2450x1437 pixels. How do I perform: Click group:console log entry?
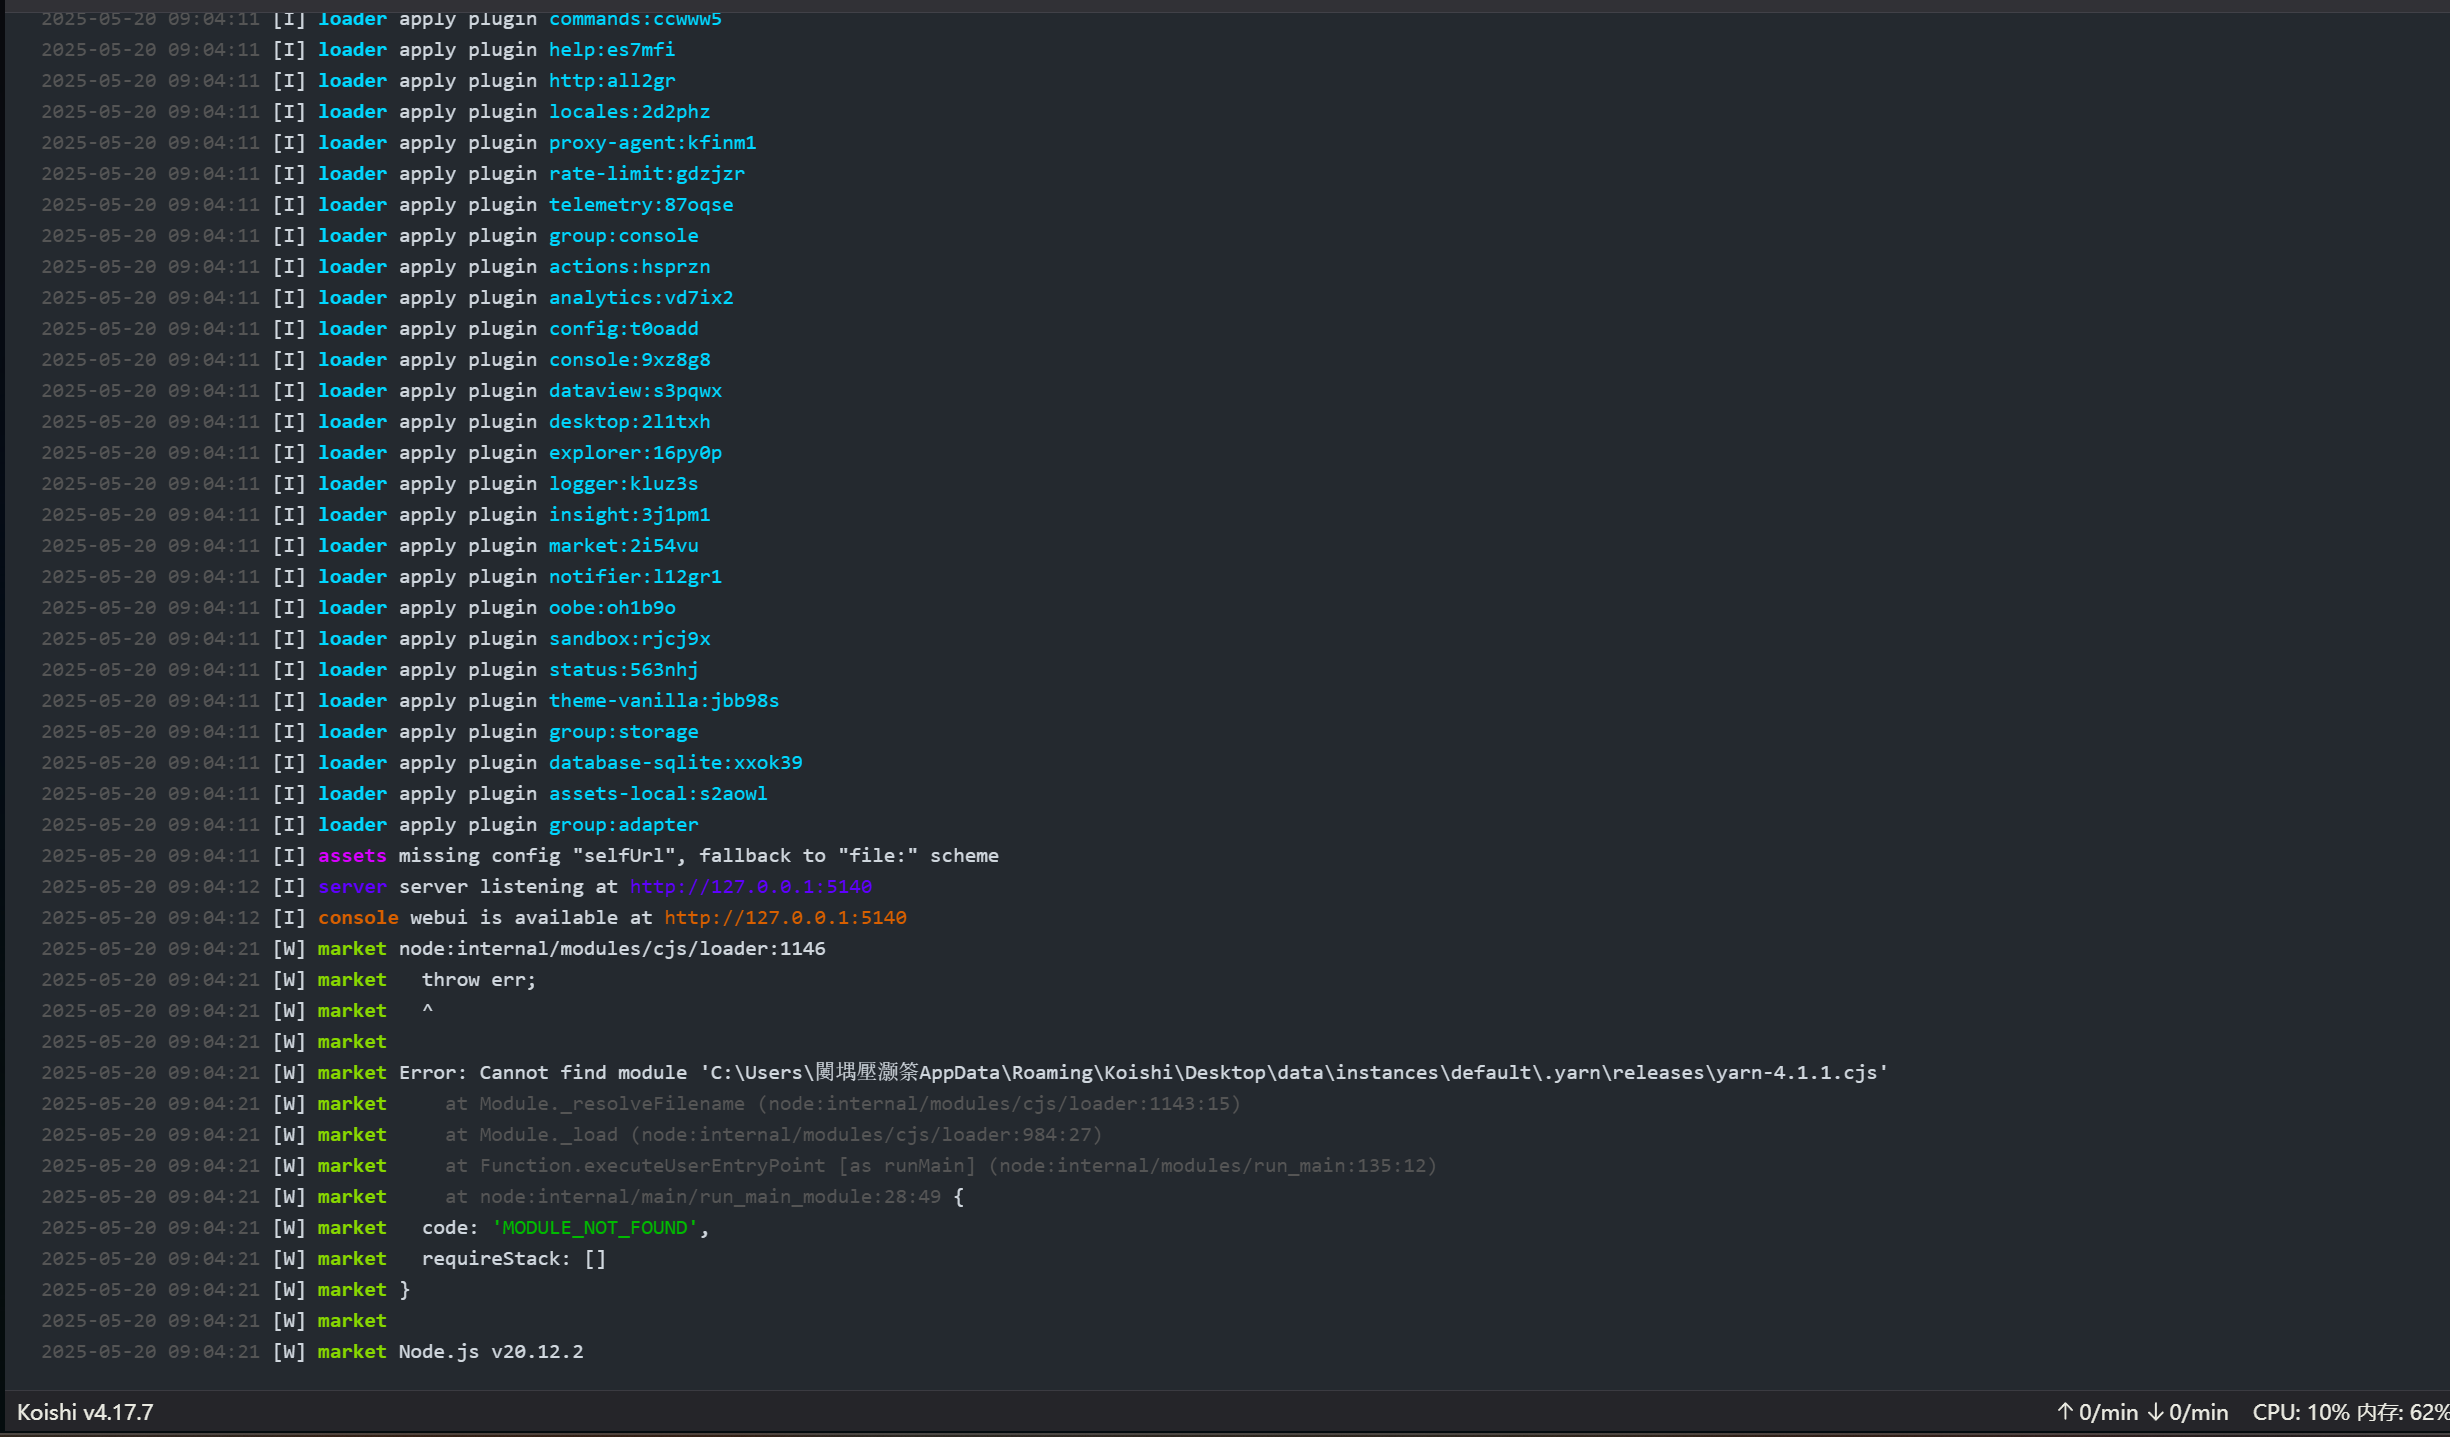[x=623, y=235]
